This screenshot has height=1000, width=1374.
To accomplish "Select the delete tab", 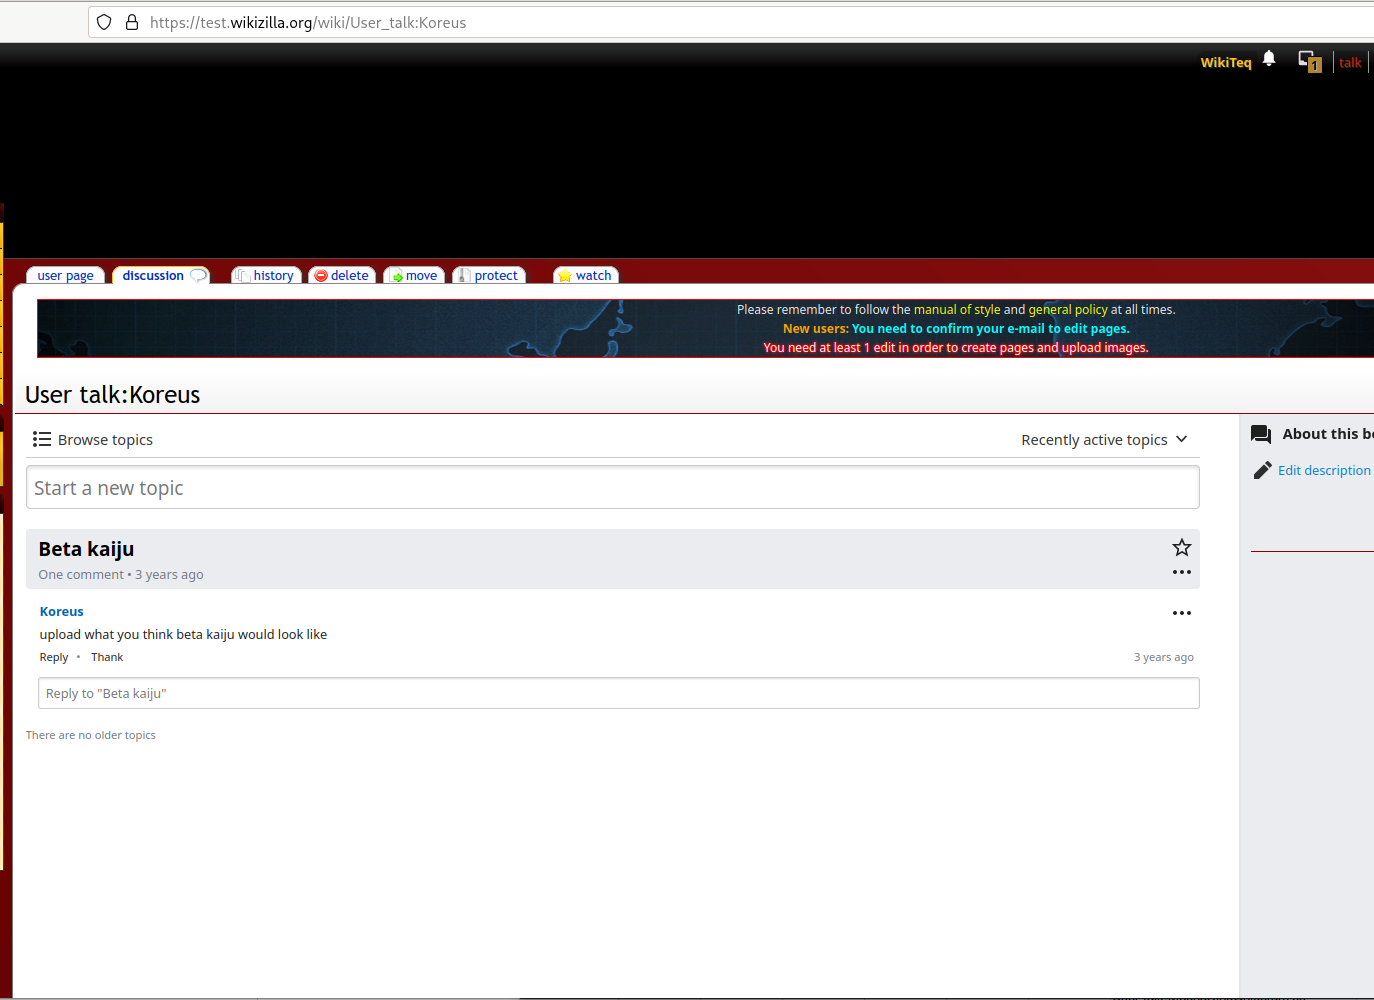I will pos(342,276).
